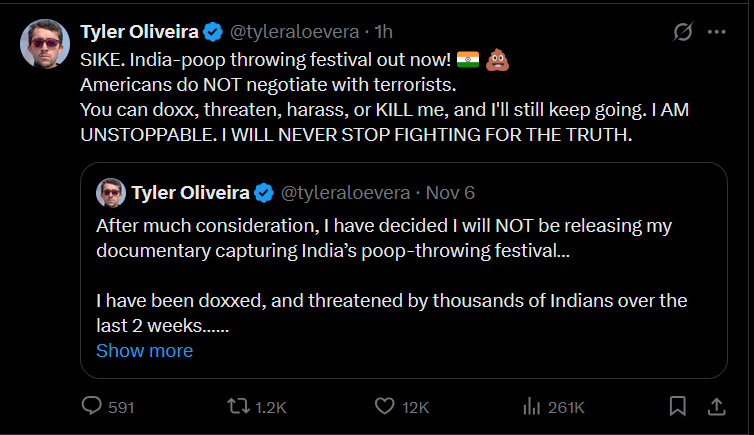Click the Grok circle-slash icon
The width and height of the screenshot is (754, 435).
[x=684, y=32]
